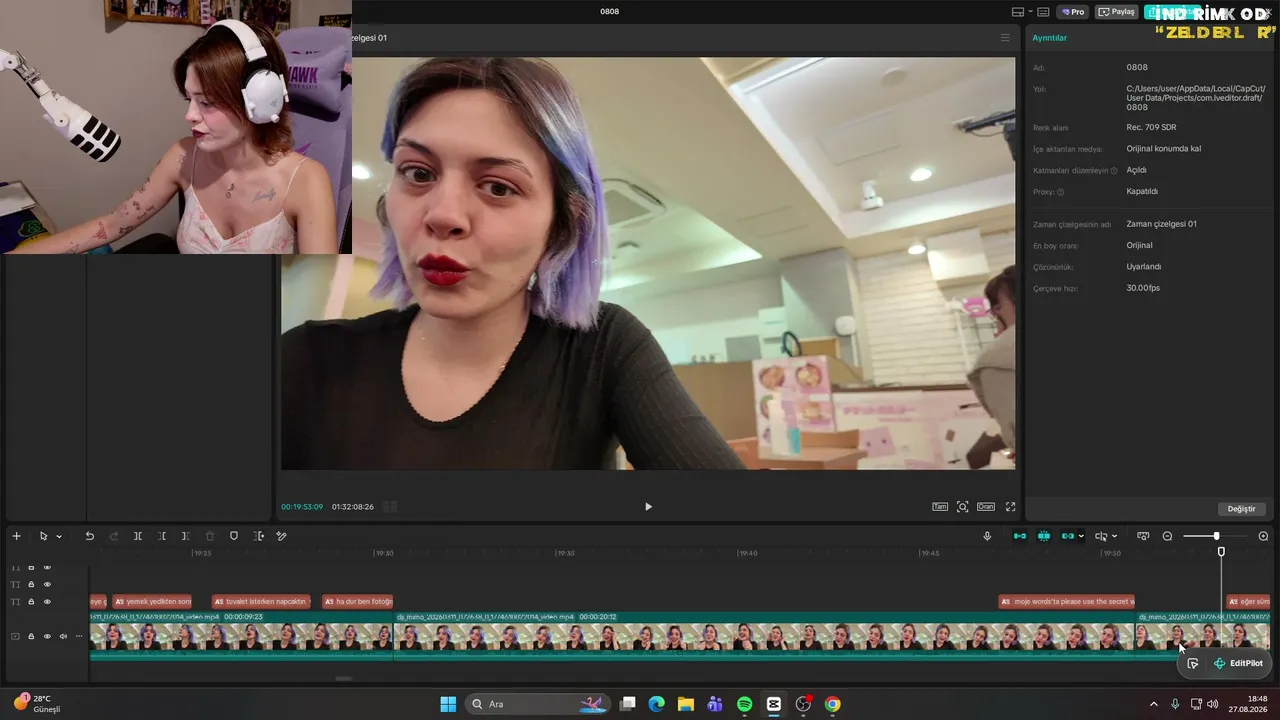1280x720 pixels.
Task: Open Microsoft Edge from the taskbar
Action: point(656,704)
